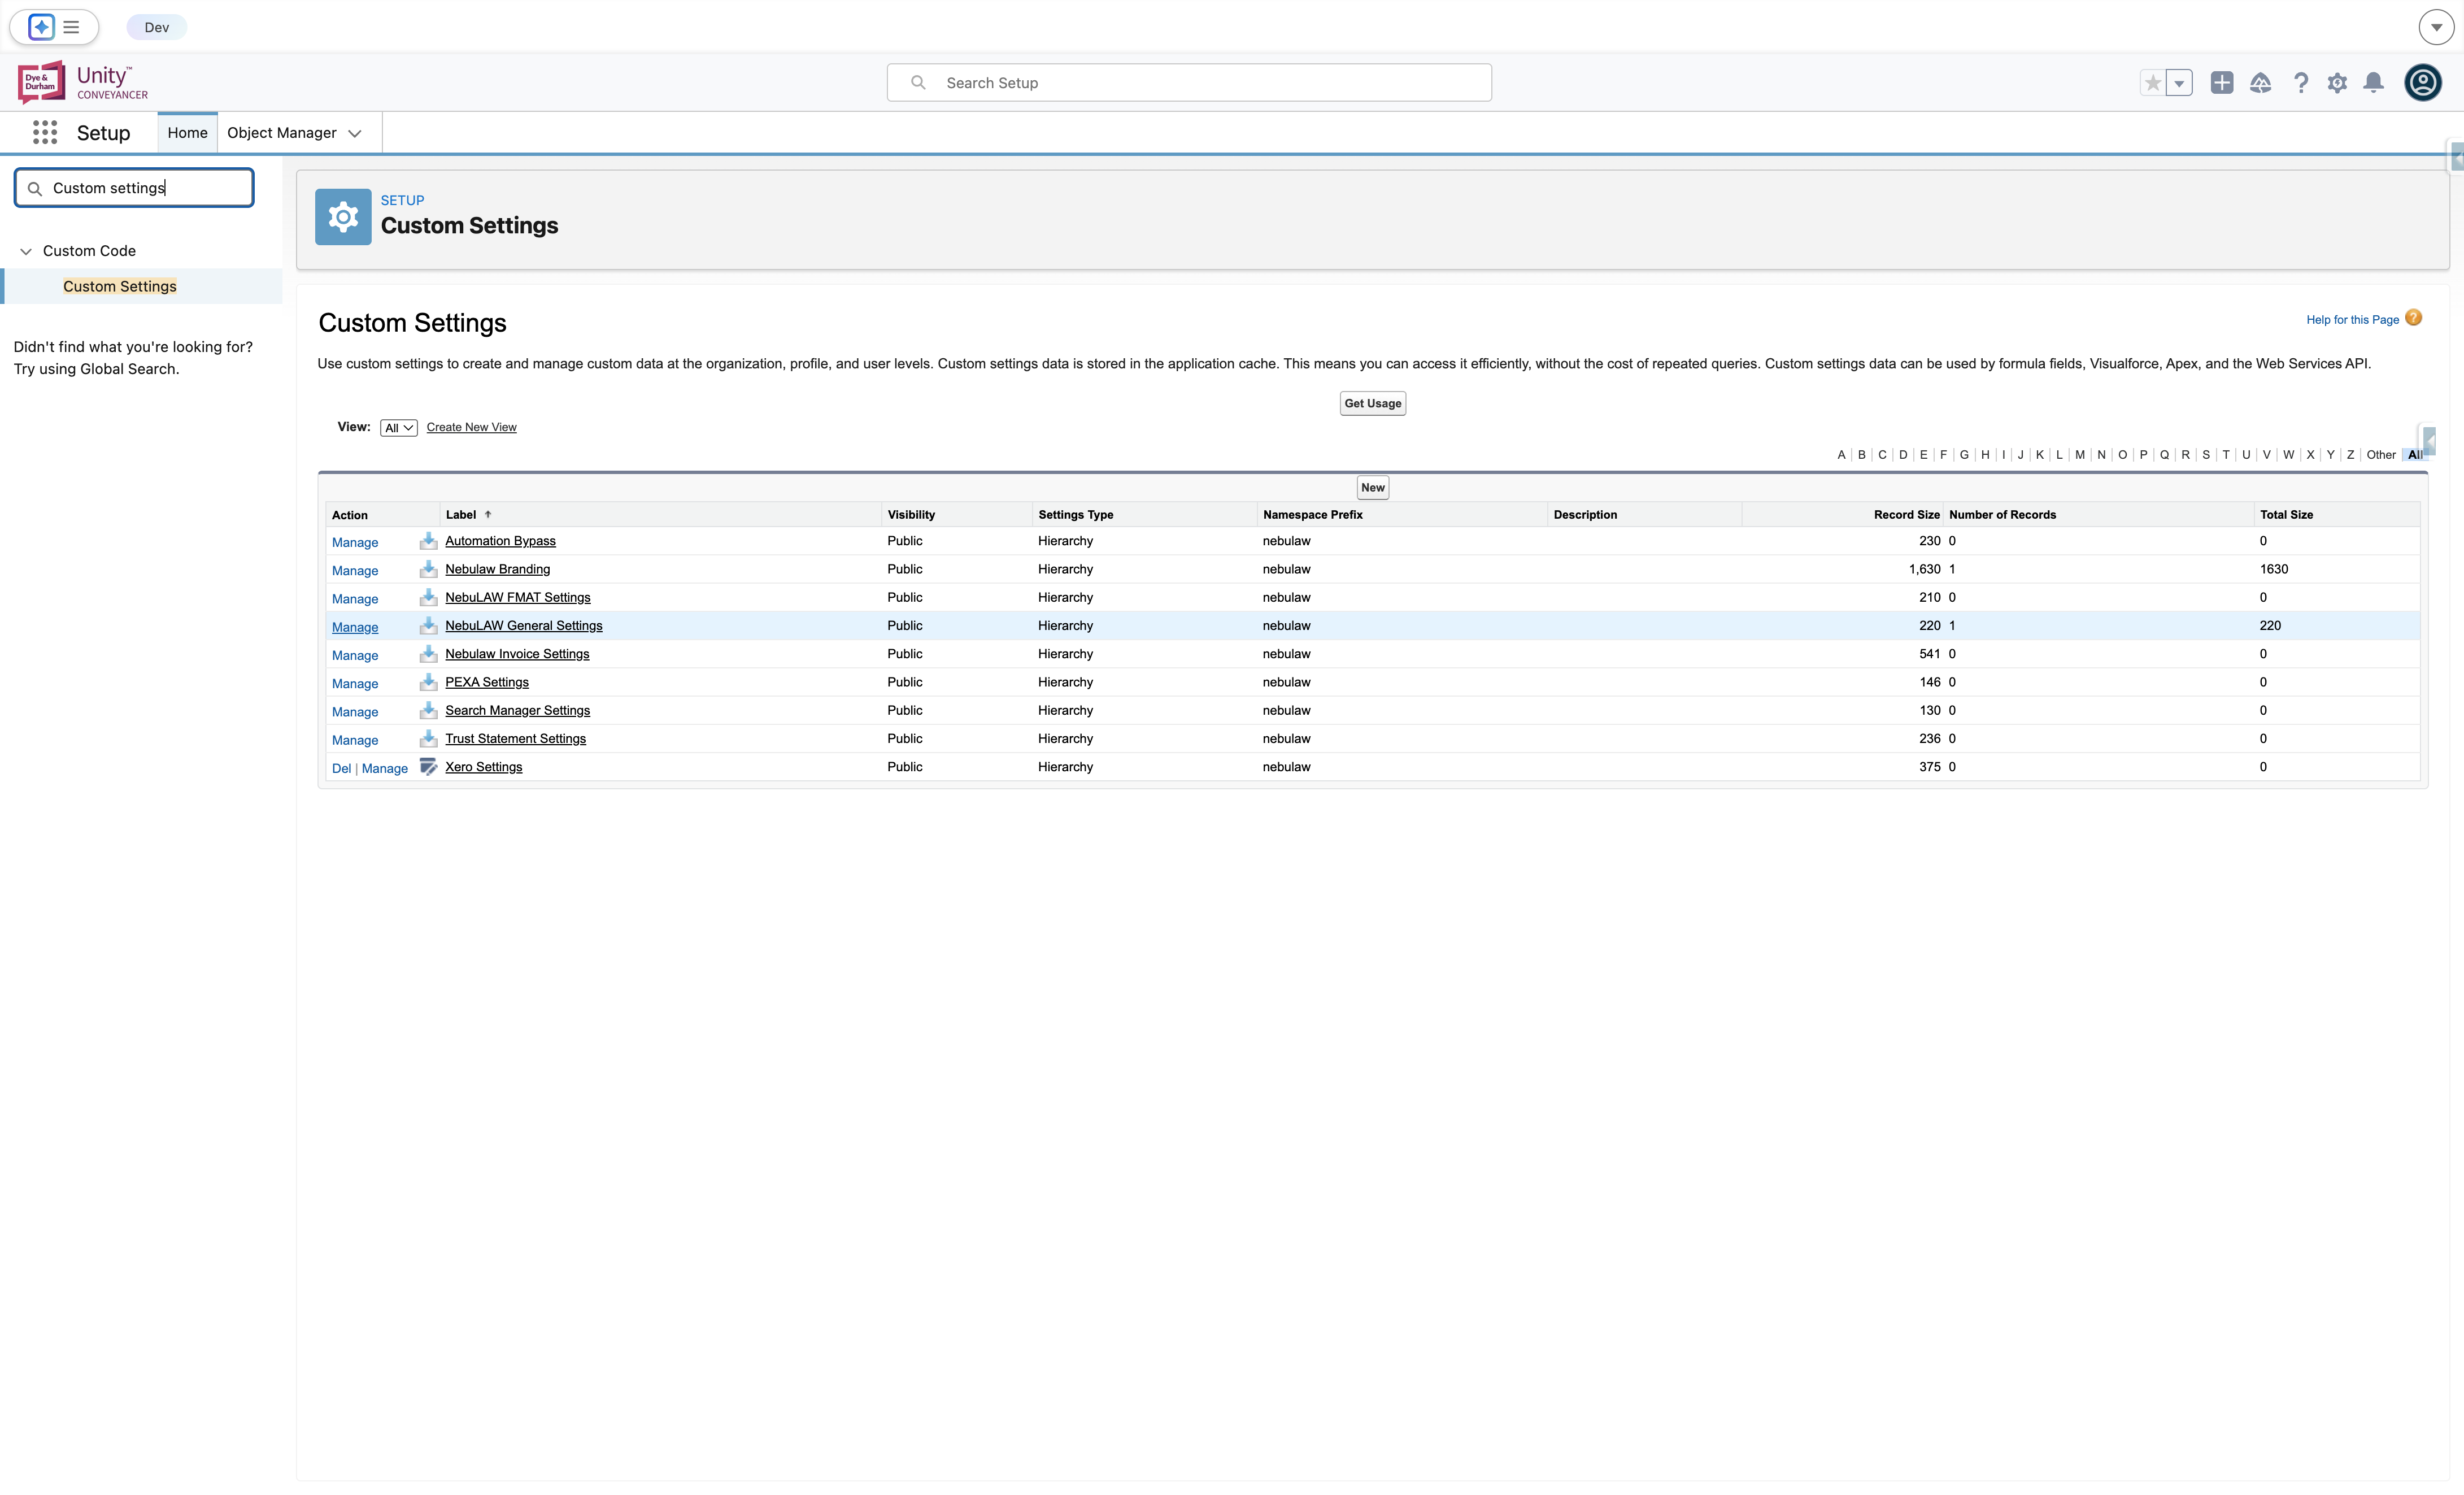
Task: Click the Custom Settings gear header icon
Action: coord(343,217)
